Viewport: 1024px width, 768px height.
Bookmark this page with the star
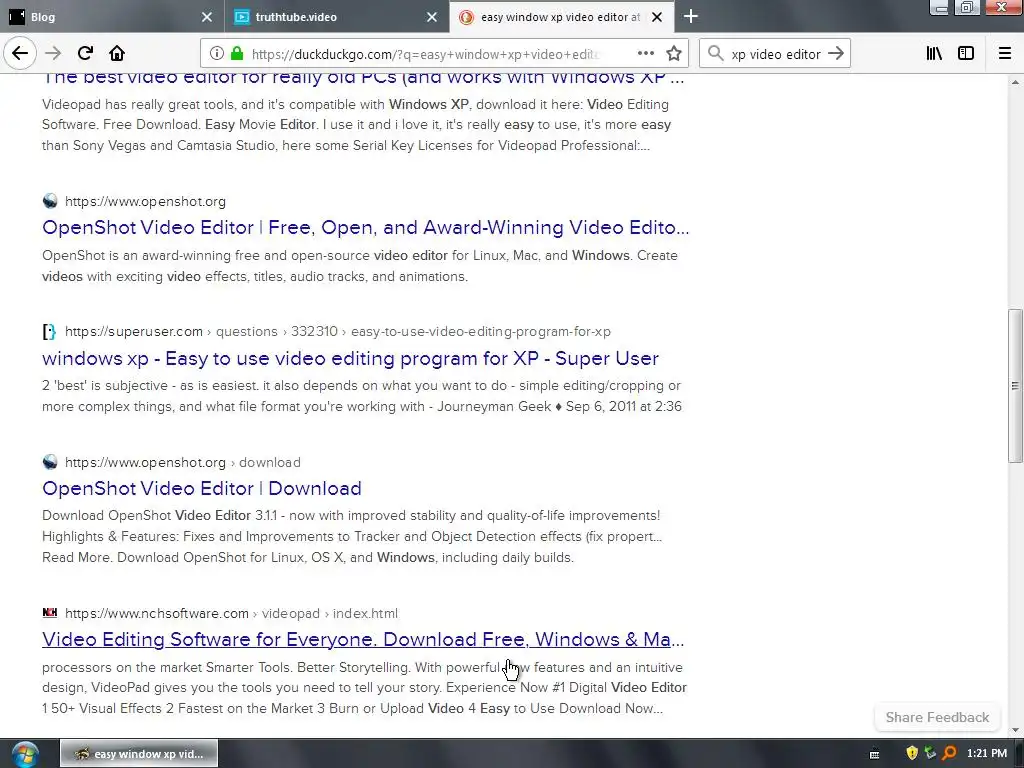(674, 54)
